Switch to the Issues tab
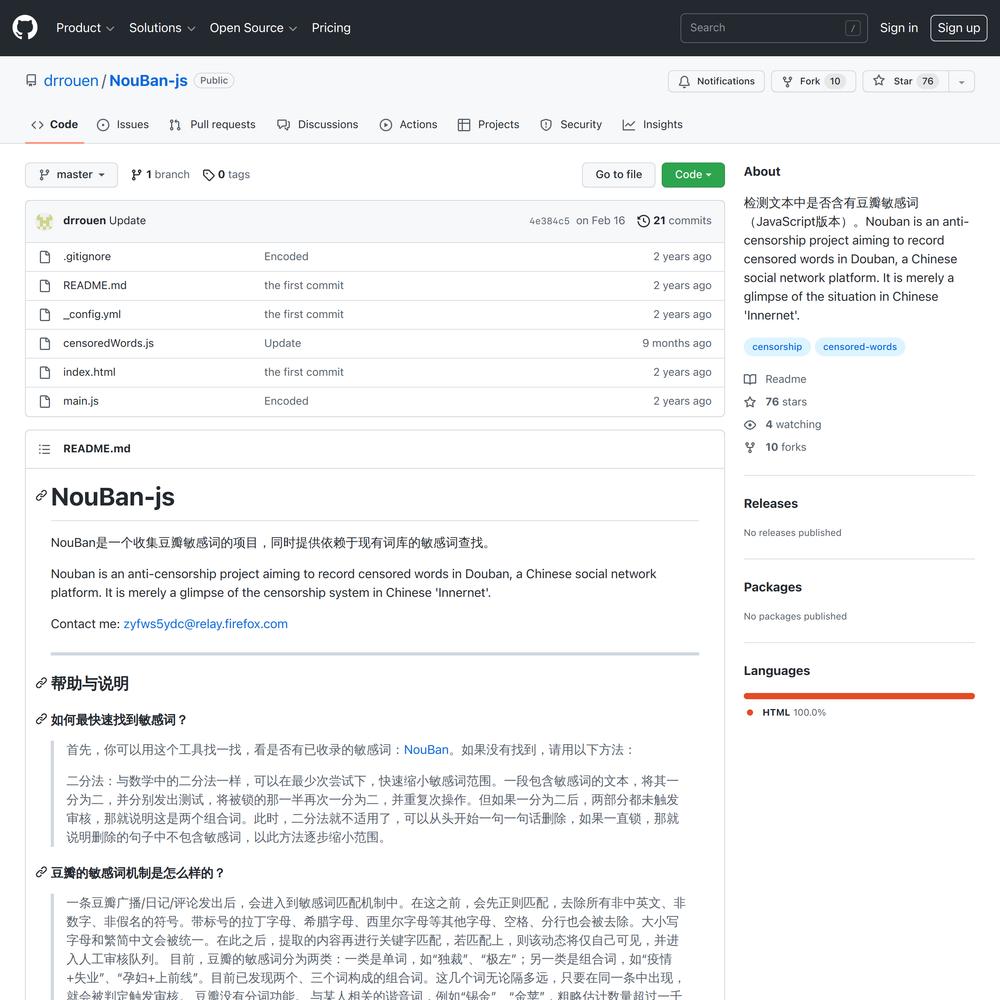The height and width of the screenshot is (1000, 1000). pyautogui.click(x=122, y=125)
